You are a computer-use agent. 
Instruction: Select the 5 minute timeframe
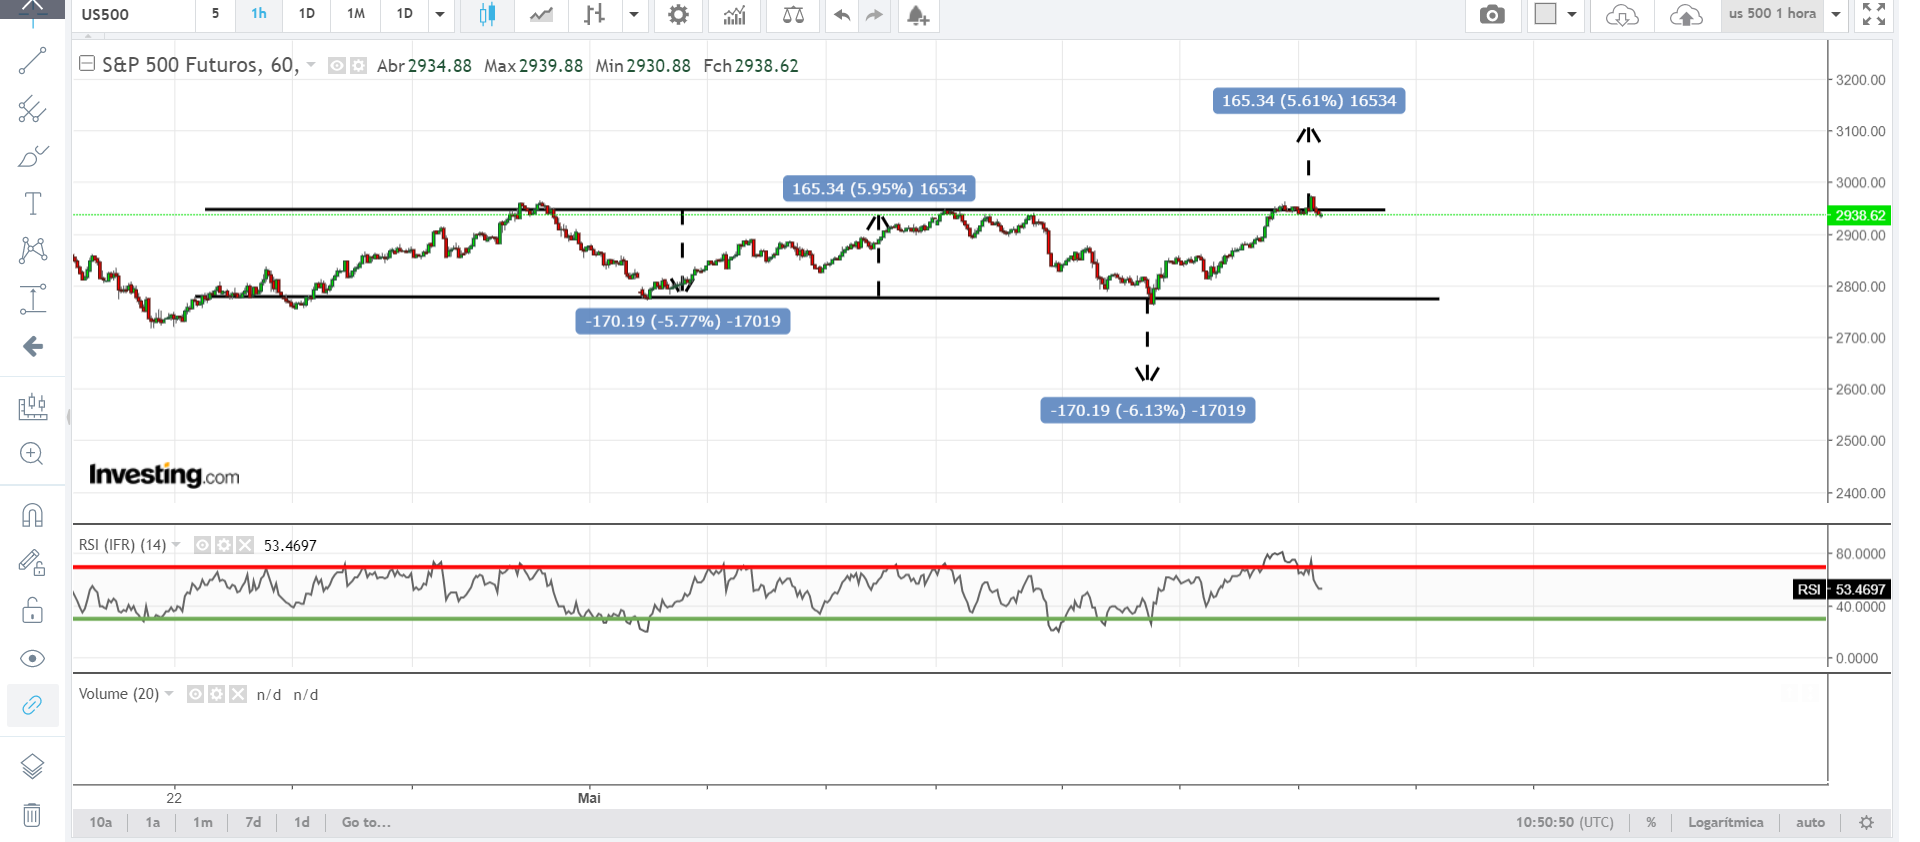215,14
